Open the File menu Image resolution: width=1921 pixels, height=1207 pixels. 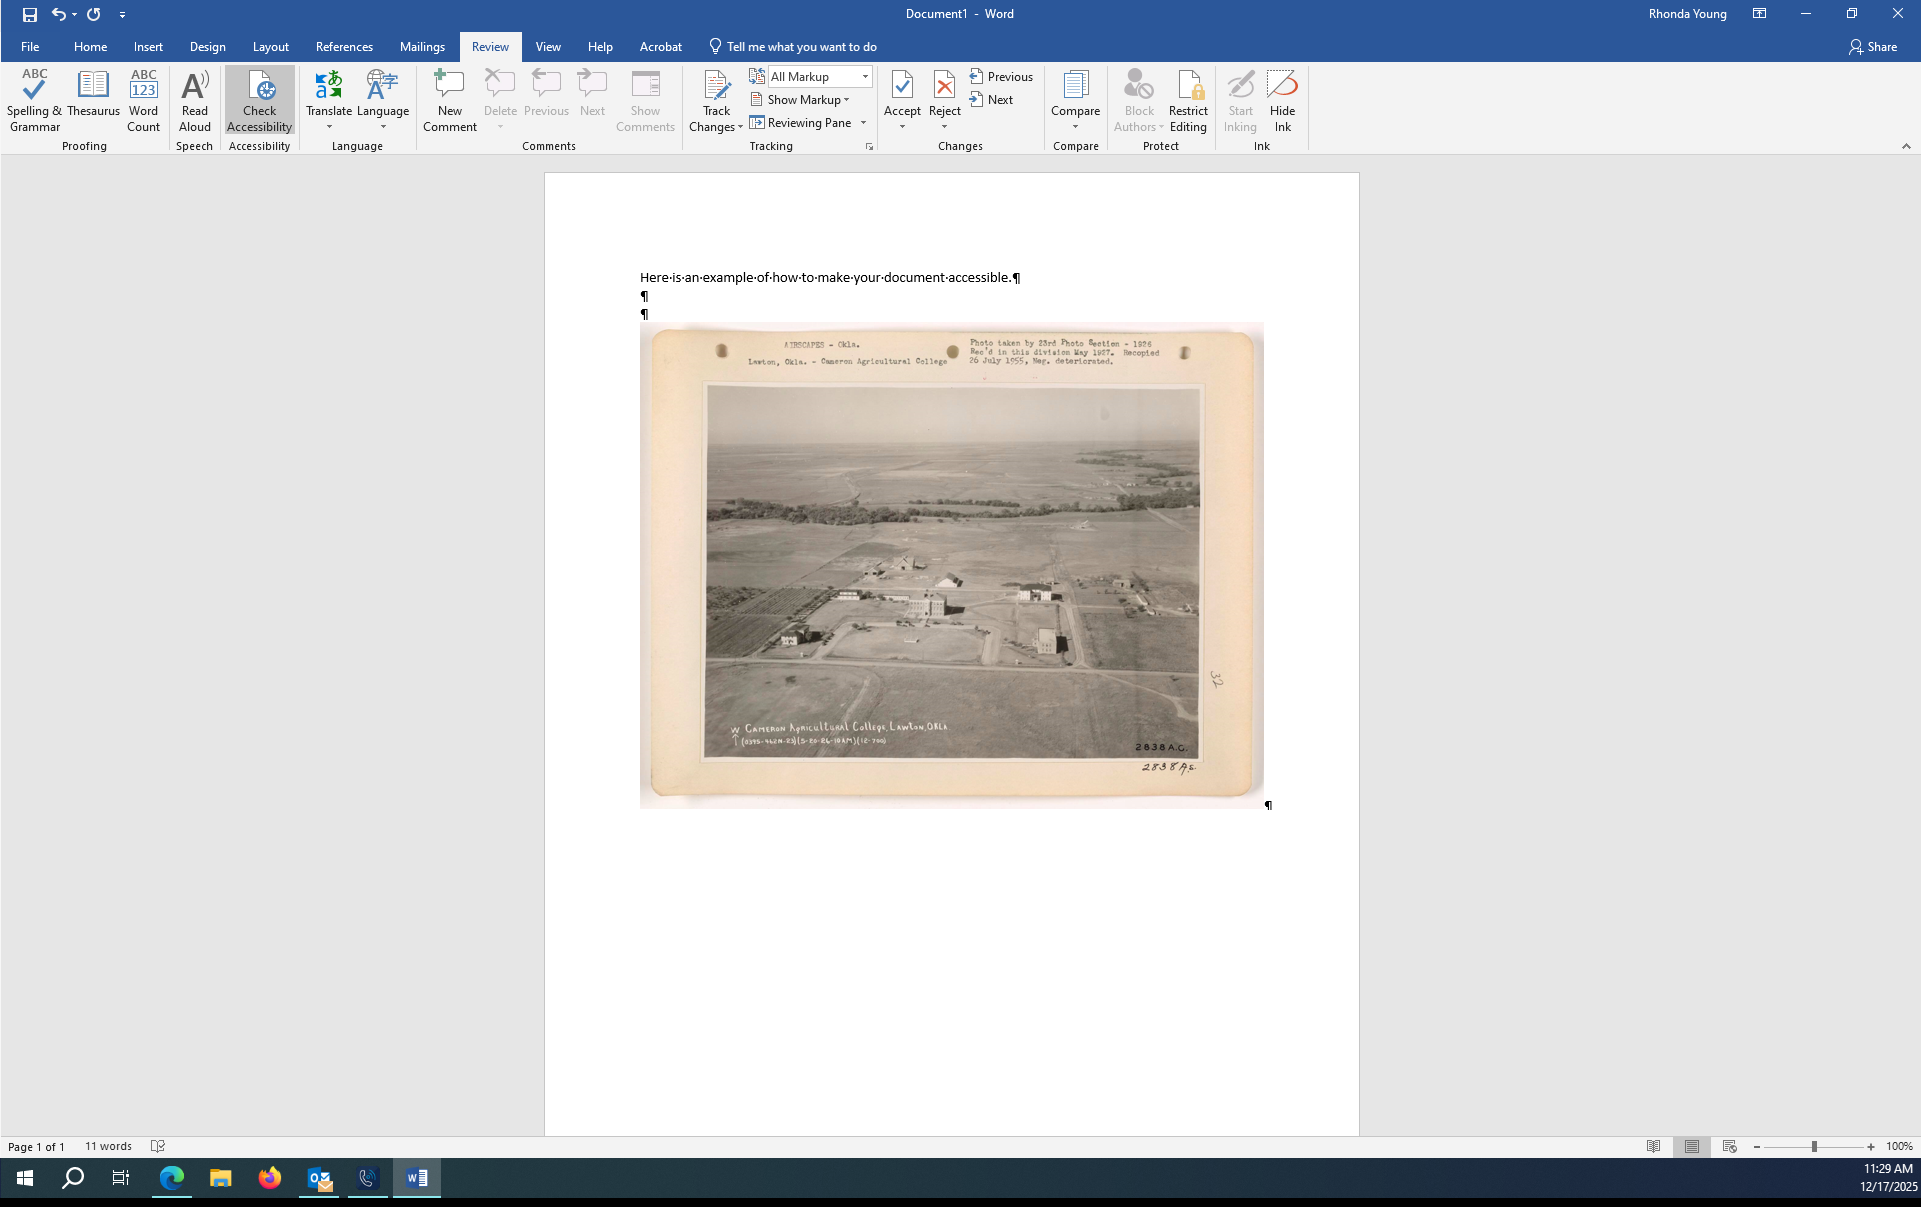30,47
